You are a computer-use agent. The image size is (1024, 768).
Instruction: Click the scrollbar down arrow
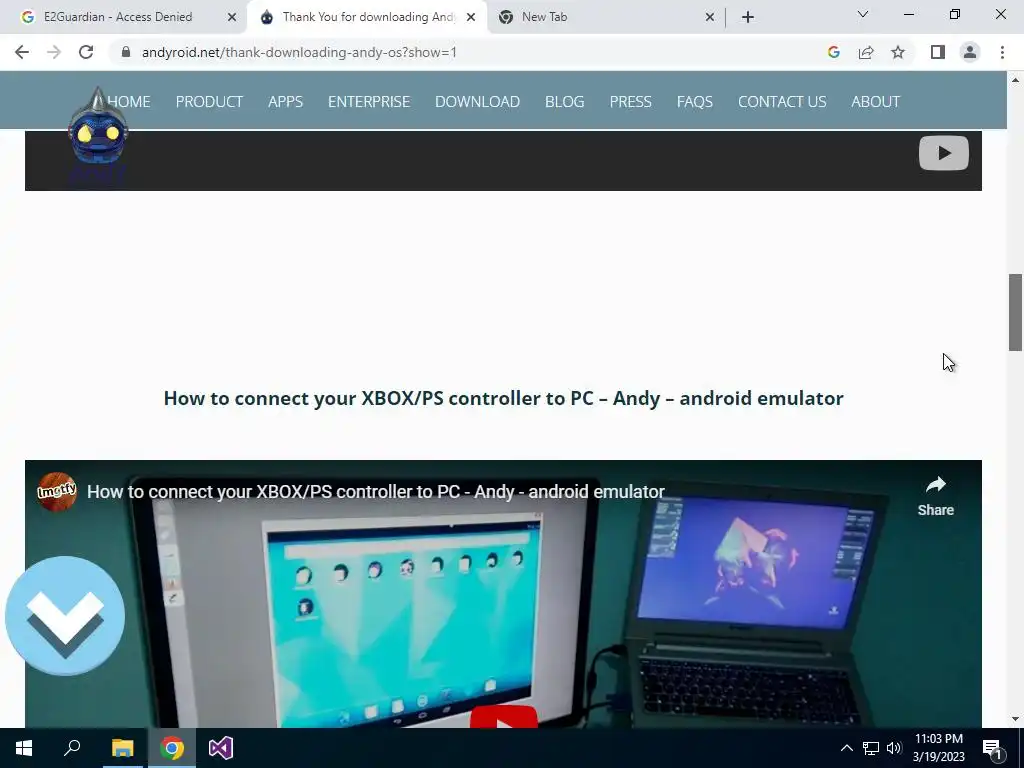click(x=1015, y=719)
